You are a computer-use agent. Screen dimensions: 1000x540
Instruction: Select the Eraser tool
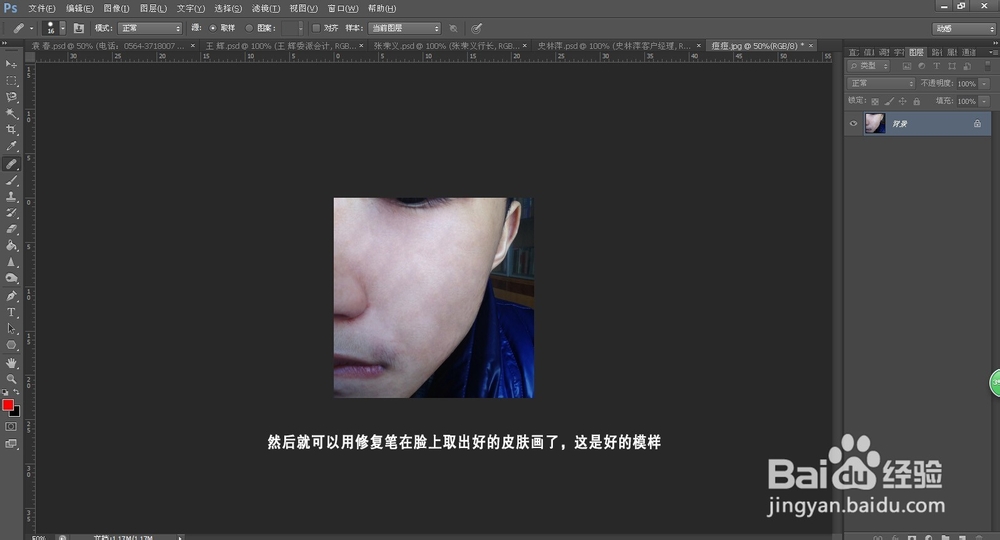click(11, 230)
